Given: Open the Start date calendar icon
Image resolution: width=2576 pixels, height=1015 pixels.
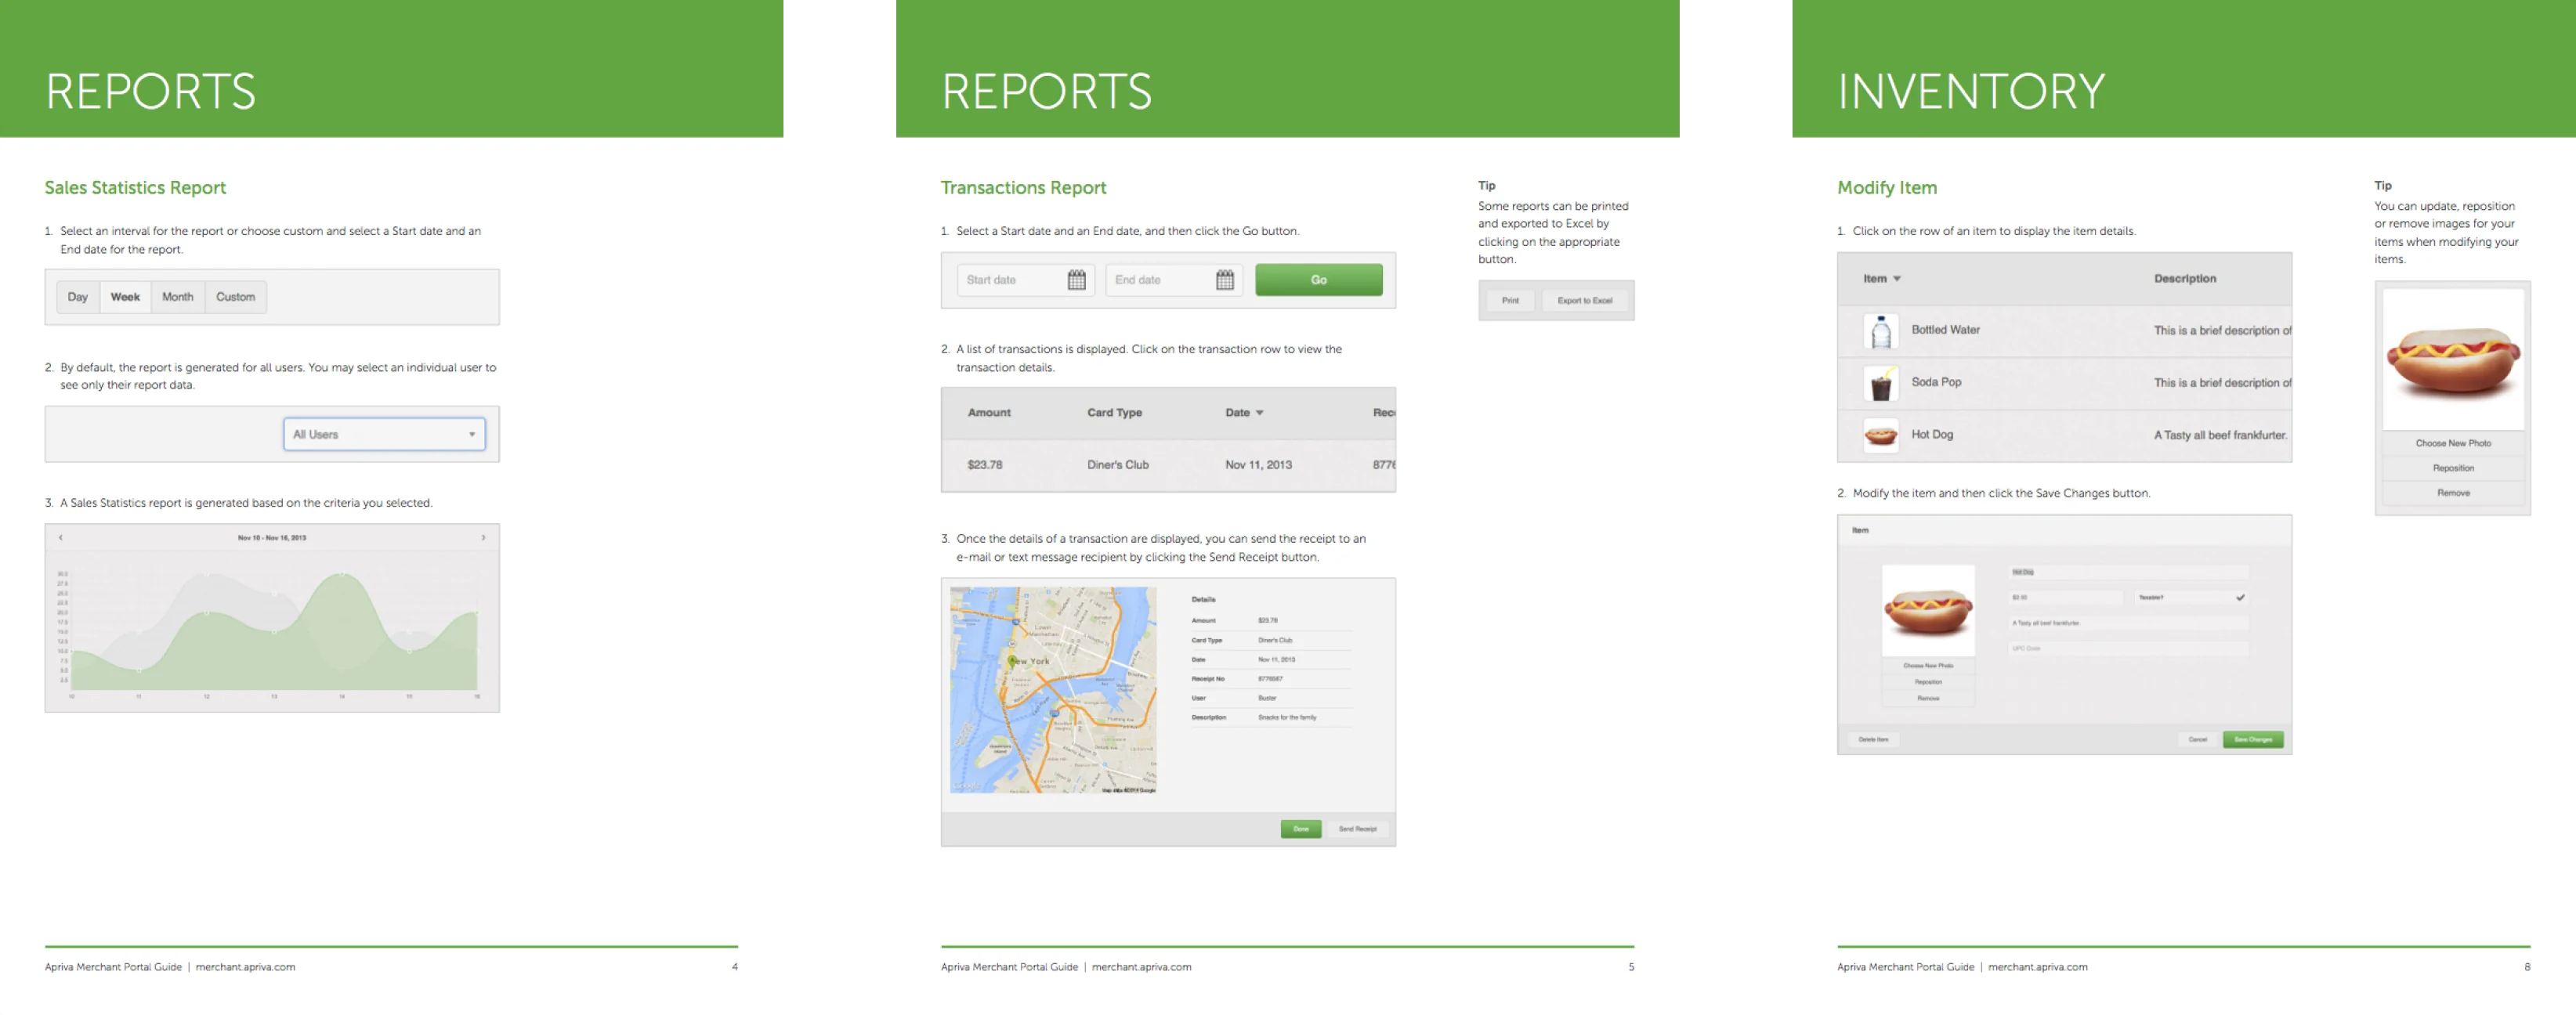Looking at the screenshot, I should (1076, 280).
